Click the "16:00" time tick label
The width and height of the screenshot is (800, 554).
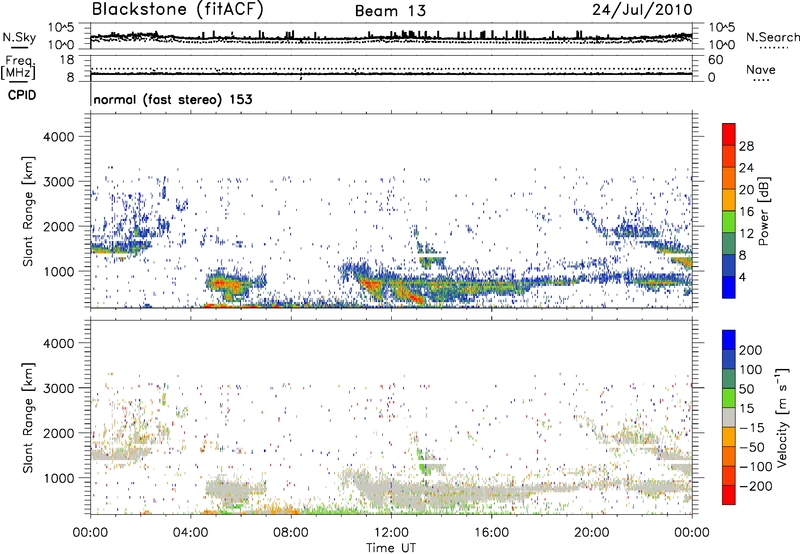click(491, 533)
